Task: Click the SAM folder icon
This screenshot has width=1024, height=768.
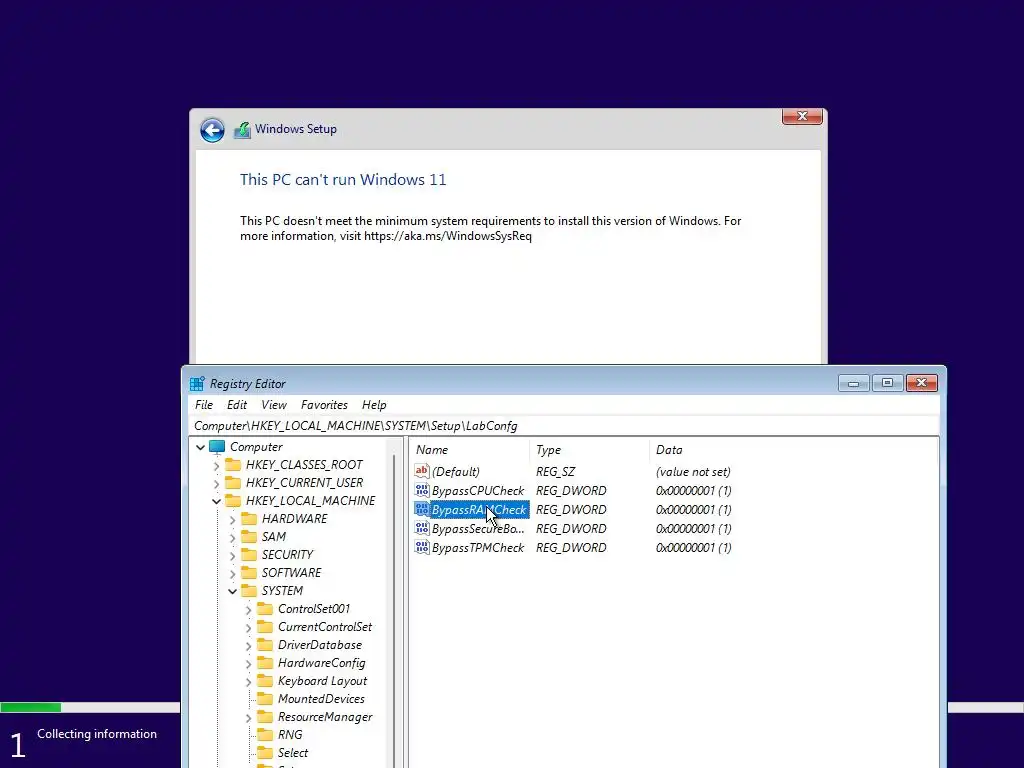Action: click(x=249, y=537)
